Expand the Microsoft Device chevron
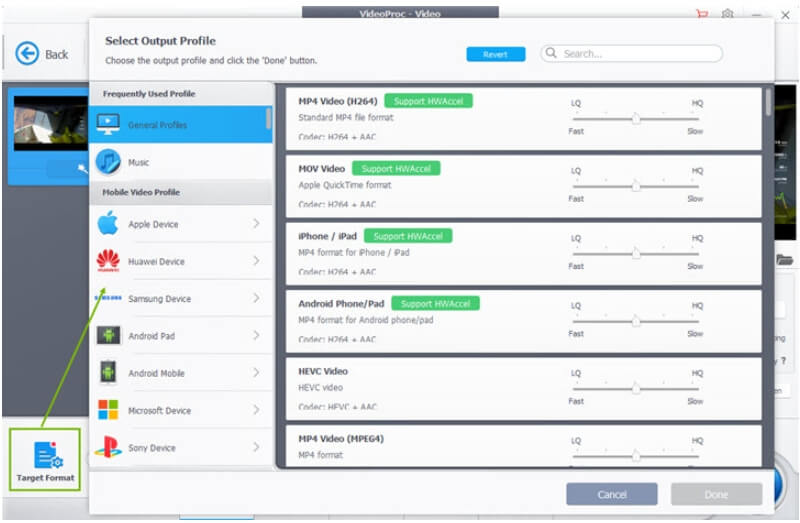Viewport: 800px width, 523px height. pos(256,410)
